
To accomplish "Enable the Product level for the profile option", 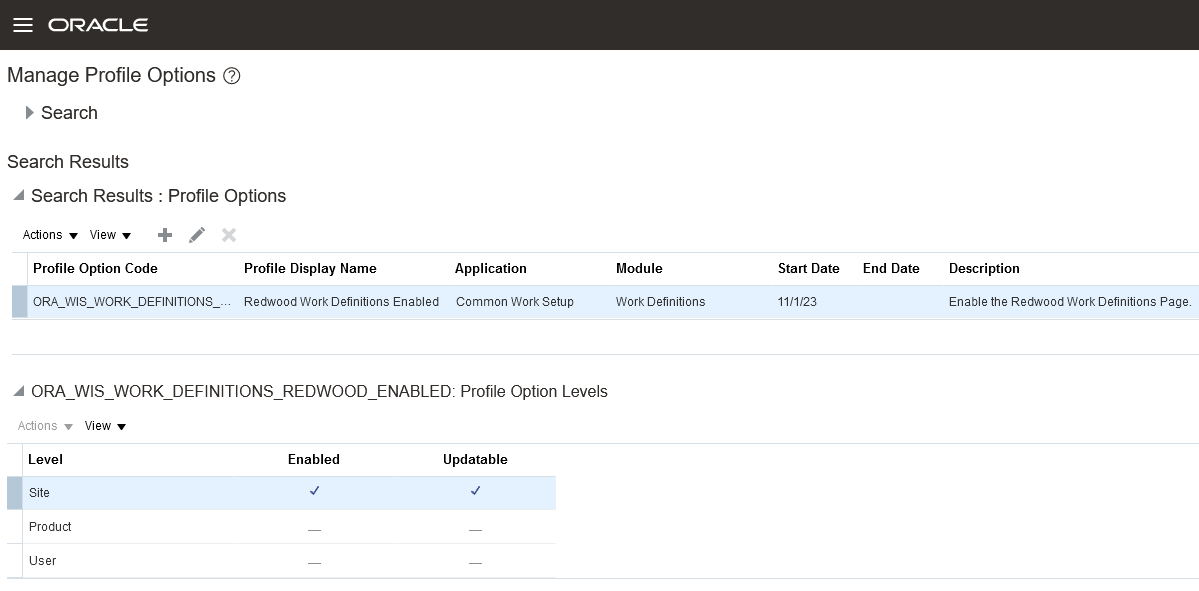I will coord(314,527).
